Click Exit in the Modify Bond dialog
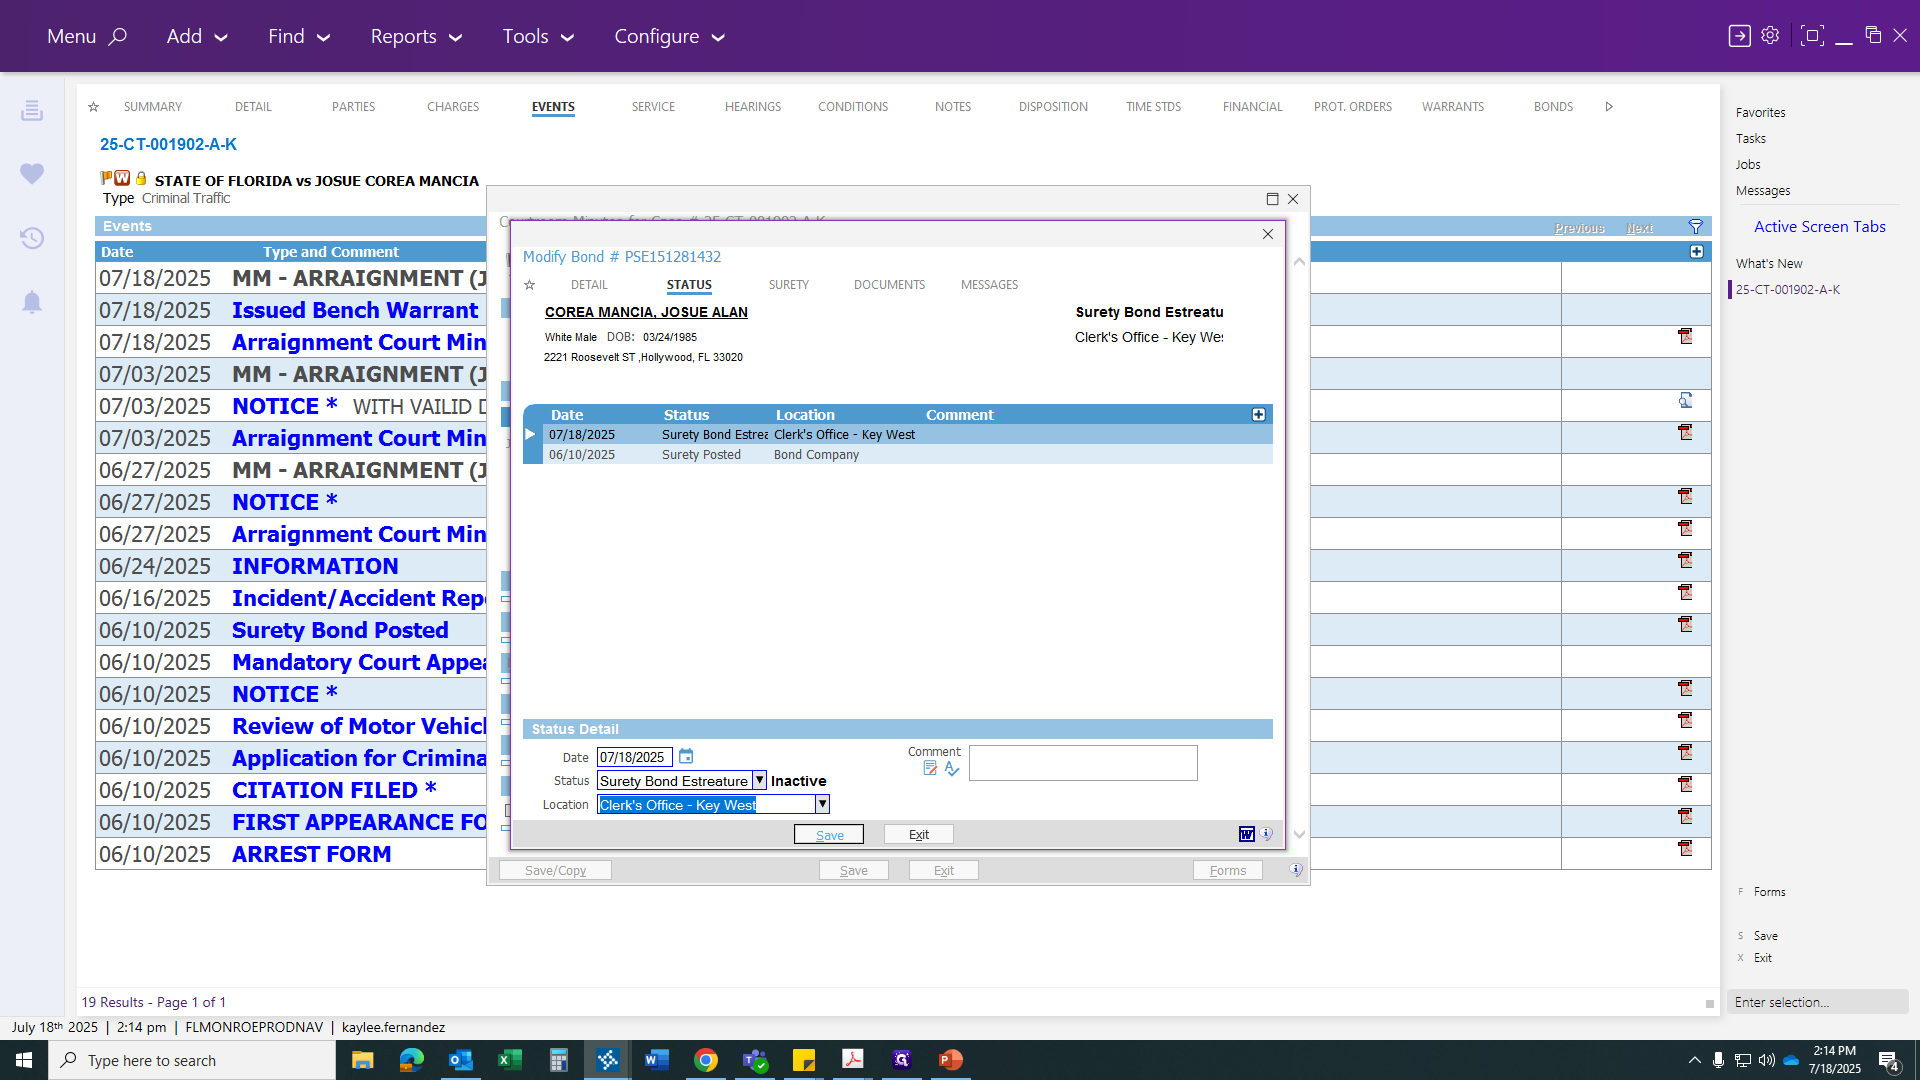1920x1080 pixels. pyautogui.click(x=919, y=834)
